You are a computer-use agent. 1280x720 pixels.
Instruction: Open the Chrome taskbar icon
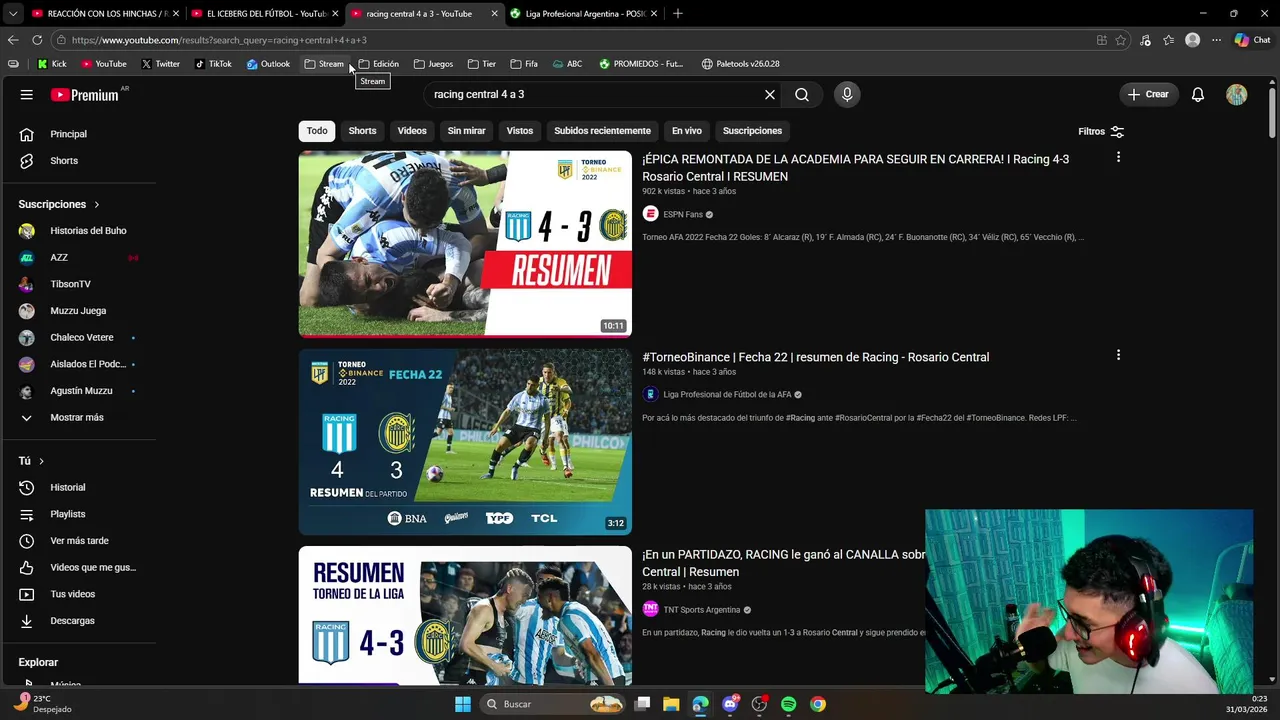(818, 704)
